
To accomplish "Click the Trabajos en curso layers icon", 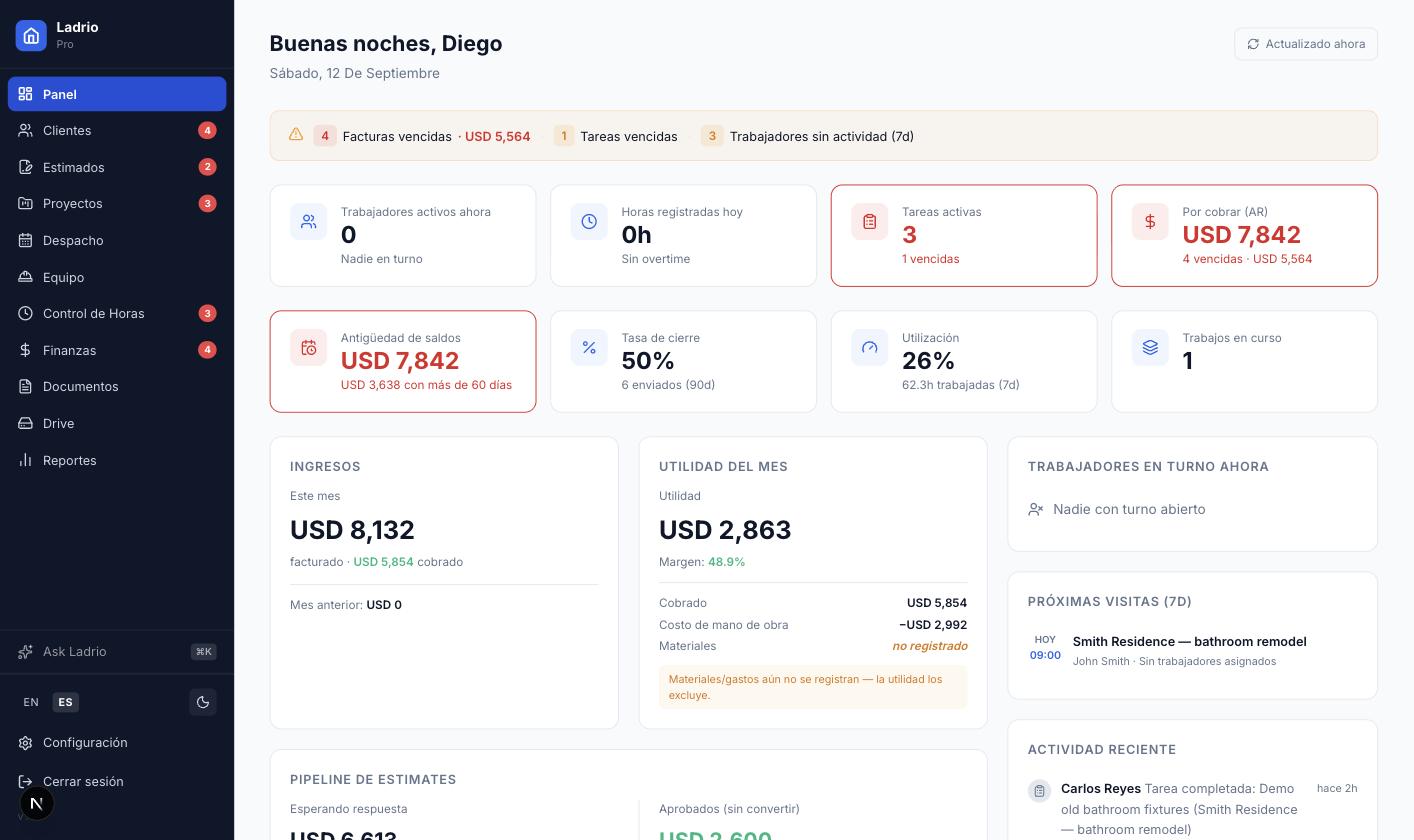I will tap(1150, 348).
